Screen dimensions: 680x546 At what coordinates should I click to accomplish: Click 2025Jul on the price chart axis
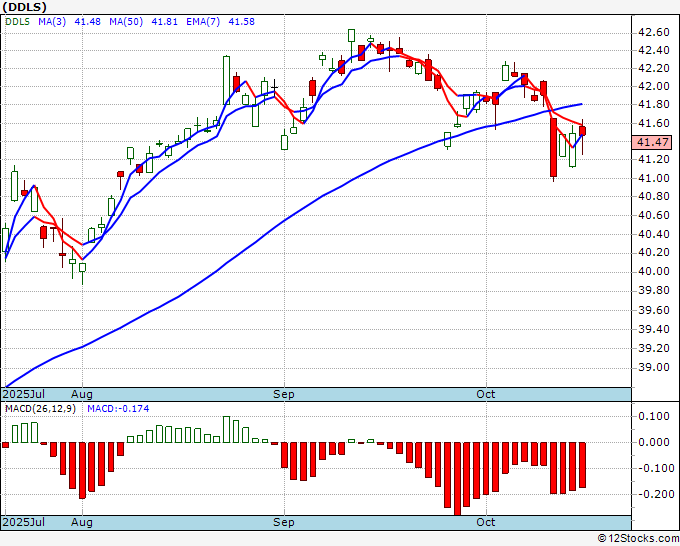(23, 394)
